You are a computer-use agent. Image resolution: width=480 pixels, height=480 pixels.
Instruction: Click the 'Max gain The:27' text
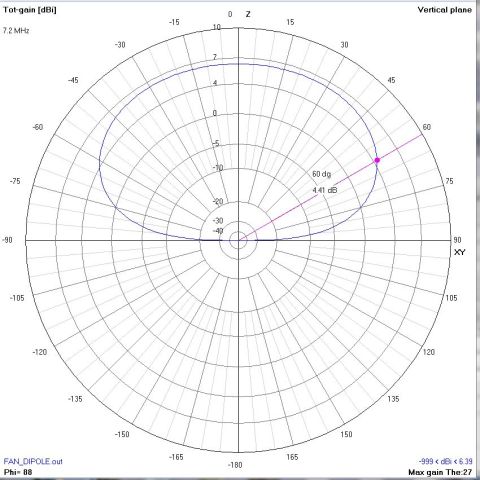pyautogui.click(x=440, y=472)
